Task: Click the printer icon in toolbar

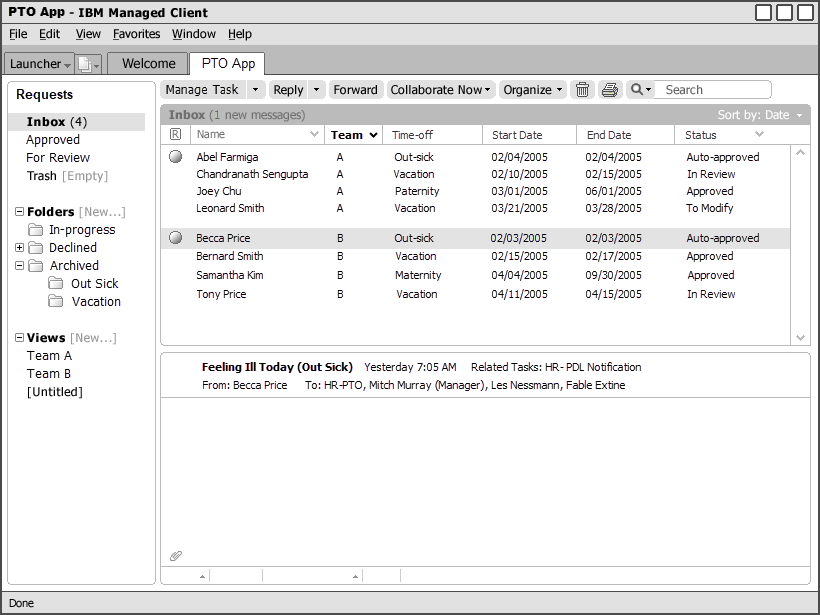Action: [610, 90]
